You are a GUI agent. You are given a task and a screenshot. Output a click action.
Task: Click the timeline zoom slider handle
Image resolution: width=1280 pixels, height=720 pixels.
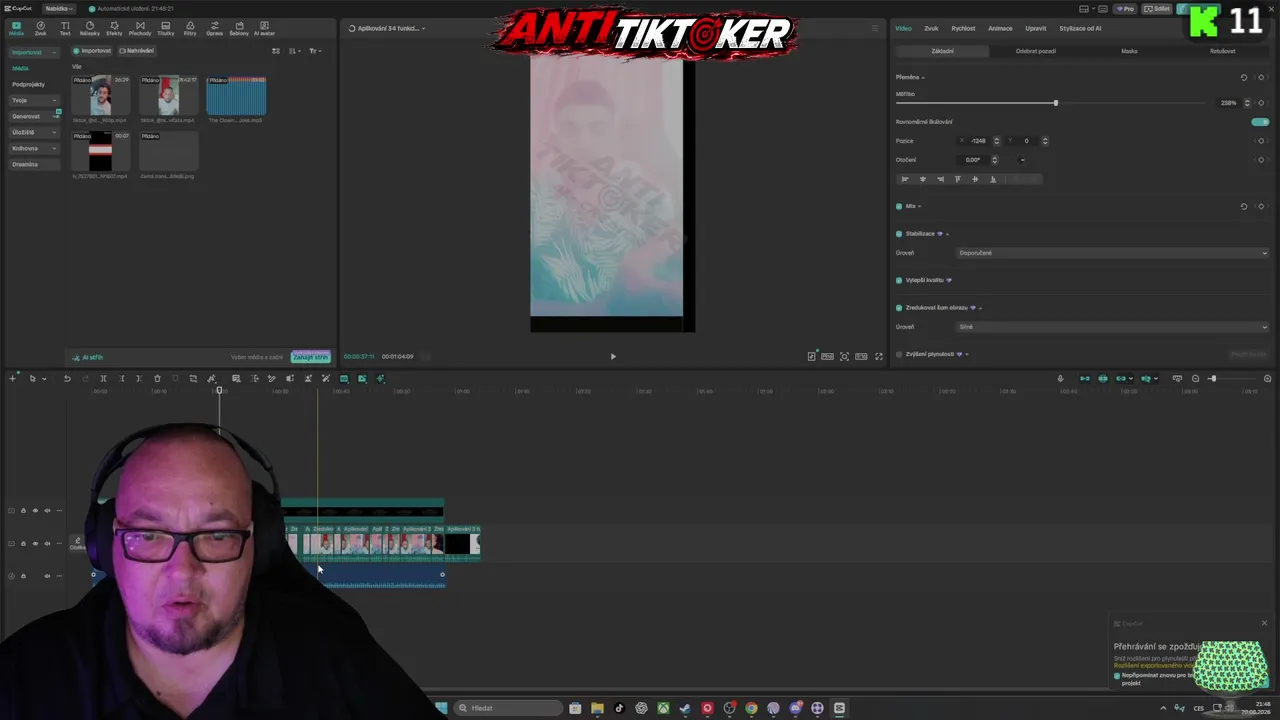1213,379
